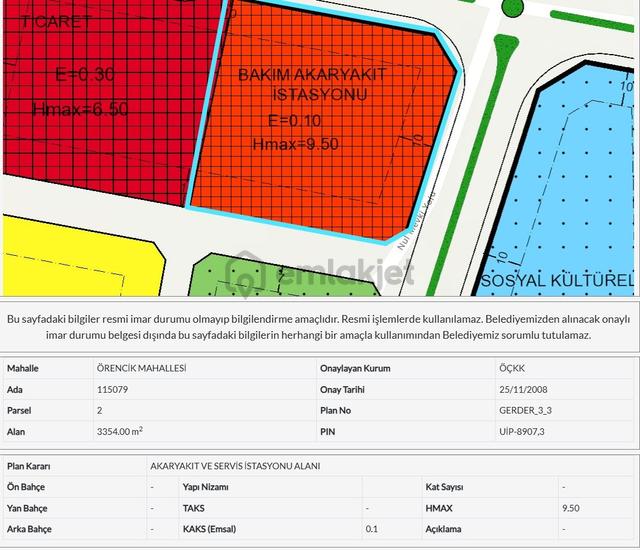This screenshot has width=640, height=550.
Task: Click the green dotted park parcel
Action: pos(282,277)
